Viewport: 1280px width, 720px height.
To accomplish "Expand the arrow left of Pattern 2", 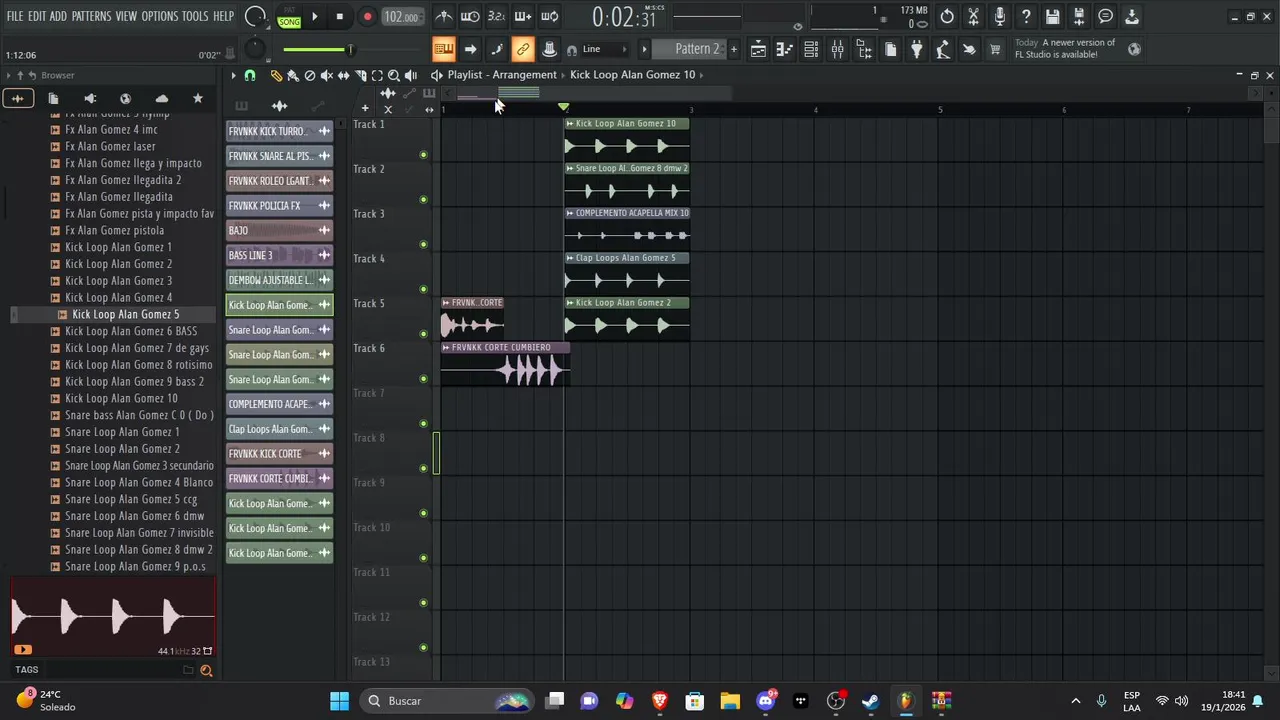I will [x=644, y=49].
